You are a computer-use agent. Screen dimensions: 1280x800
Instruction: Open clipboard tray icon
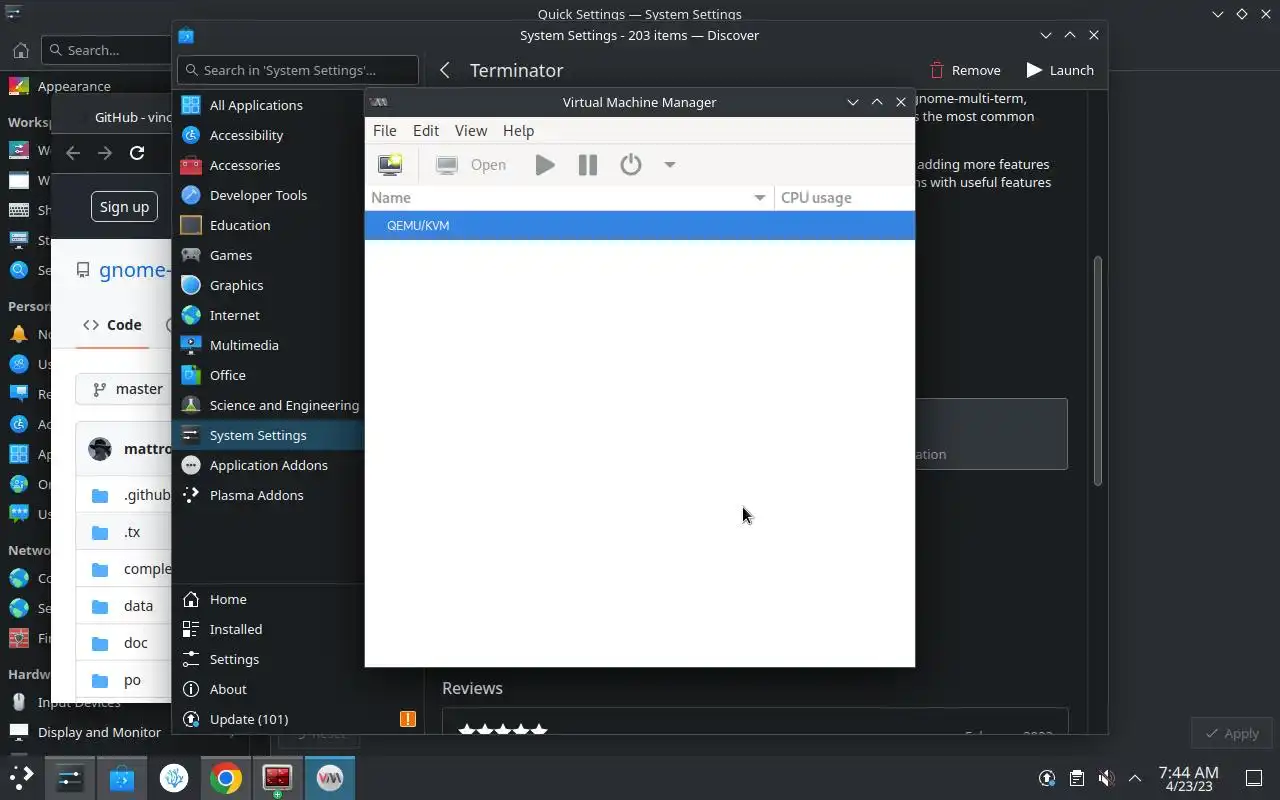1076,777
